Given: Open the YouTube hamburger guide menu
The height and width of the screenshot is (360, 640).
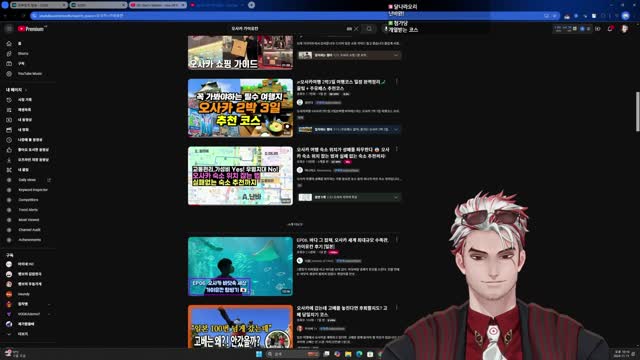Looking at the screenshot, I should point(9,29).
